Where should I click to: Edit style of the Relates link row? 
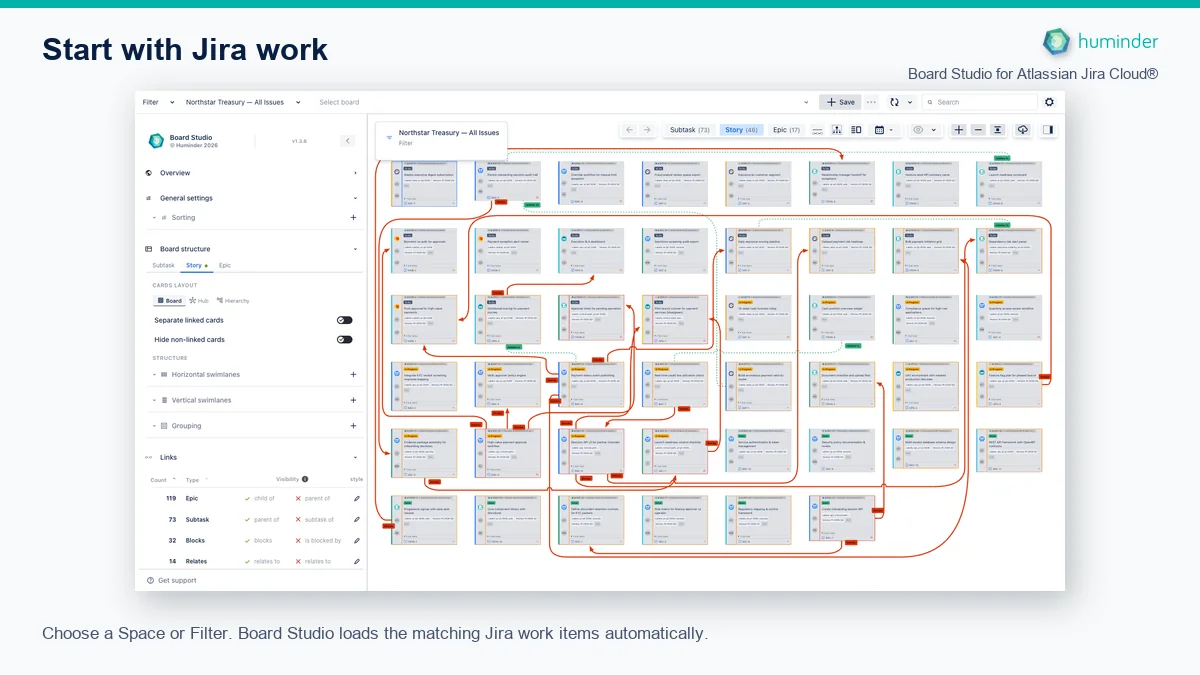pyautogui.click(x=357, y=561)
